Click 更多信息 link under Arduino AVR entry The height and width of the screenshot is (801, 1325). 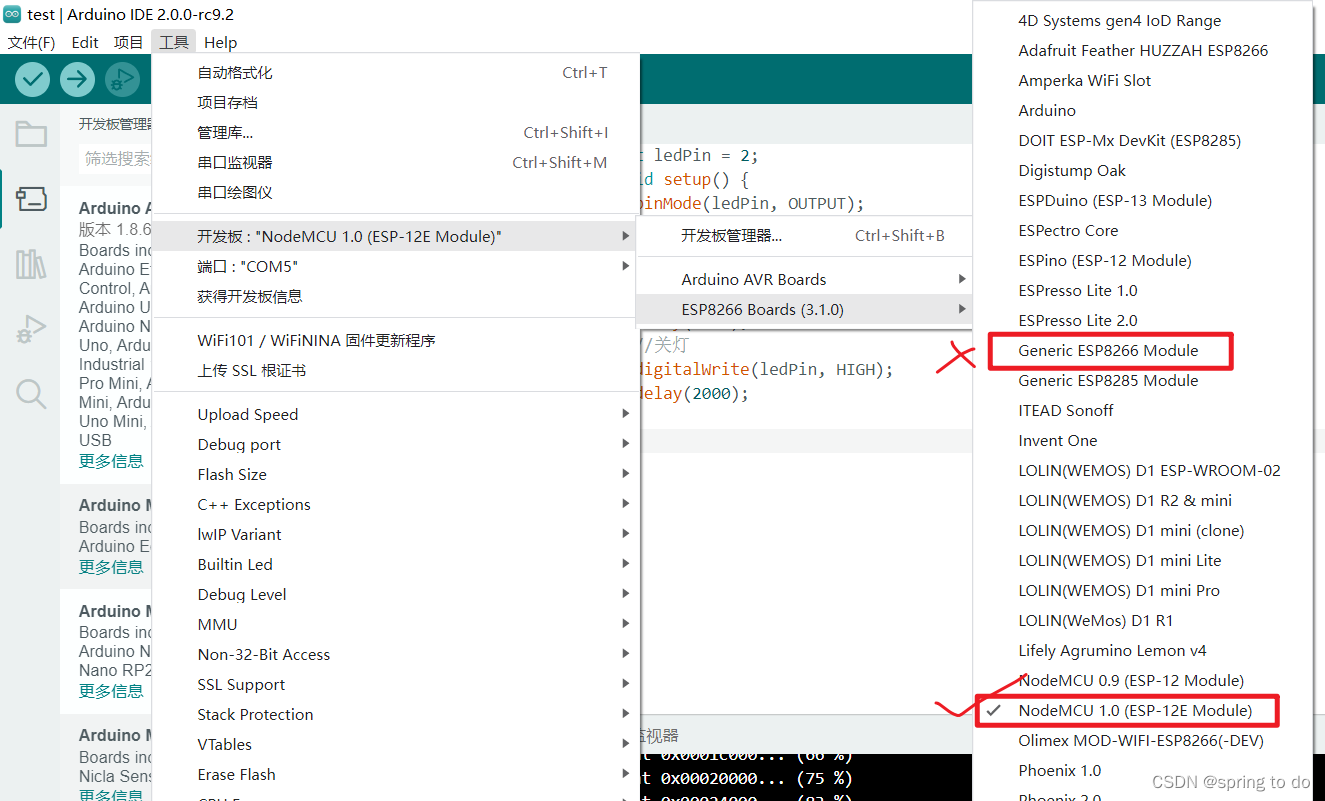[x=111, y=461]
